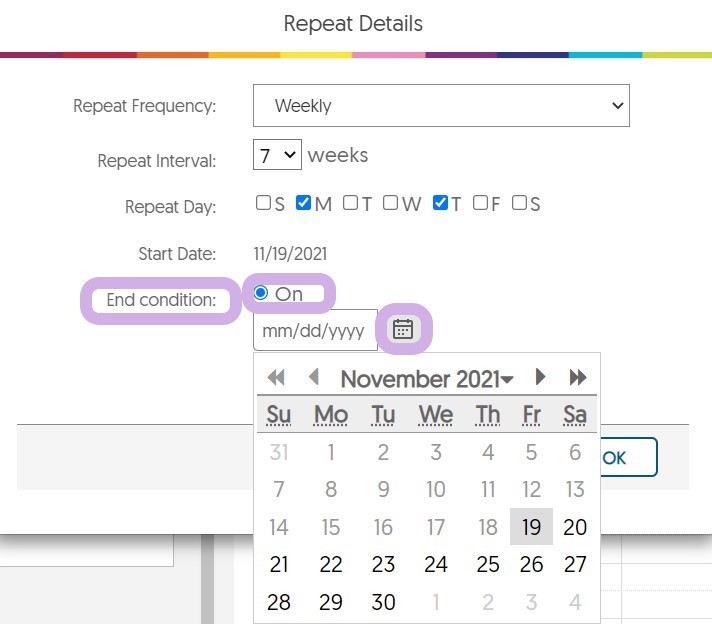This screenshot has width=712, height=624.
Task: Click the end date mm/dd/yyyy field
Action: 314,331
